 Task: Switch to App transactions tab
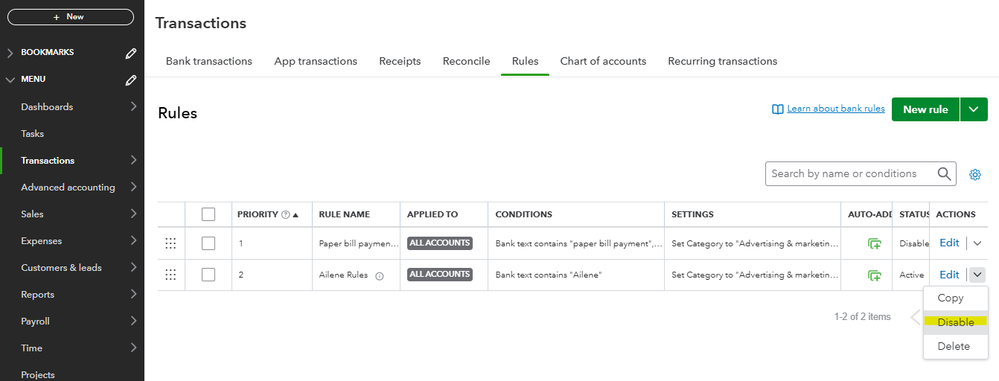tap(315, 61)
